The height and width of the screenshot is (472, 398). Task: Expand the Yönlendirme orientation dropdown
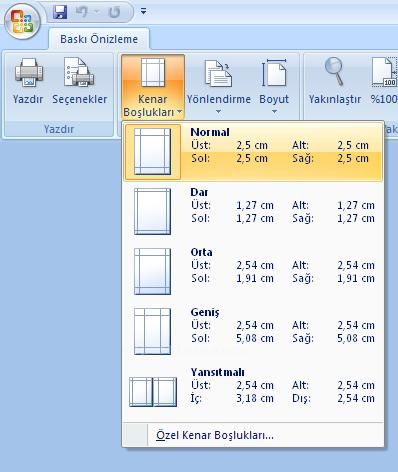click(x=218, y=86)
